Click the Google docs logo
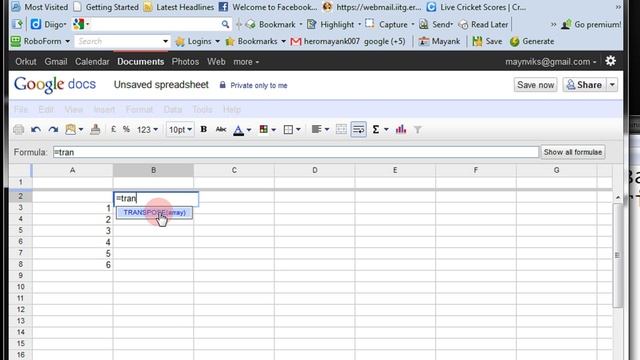This screenshot has width=640, height=360. pos(55,85)
